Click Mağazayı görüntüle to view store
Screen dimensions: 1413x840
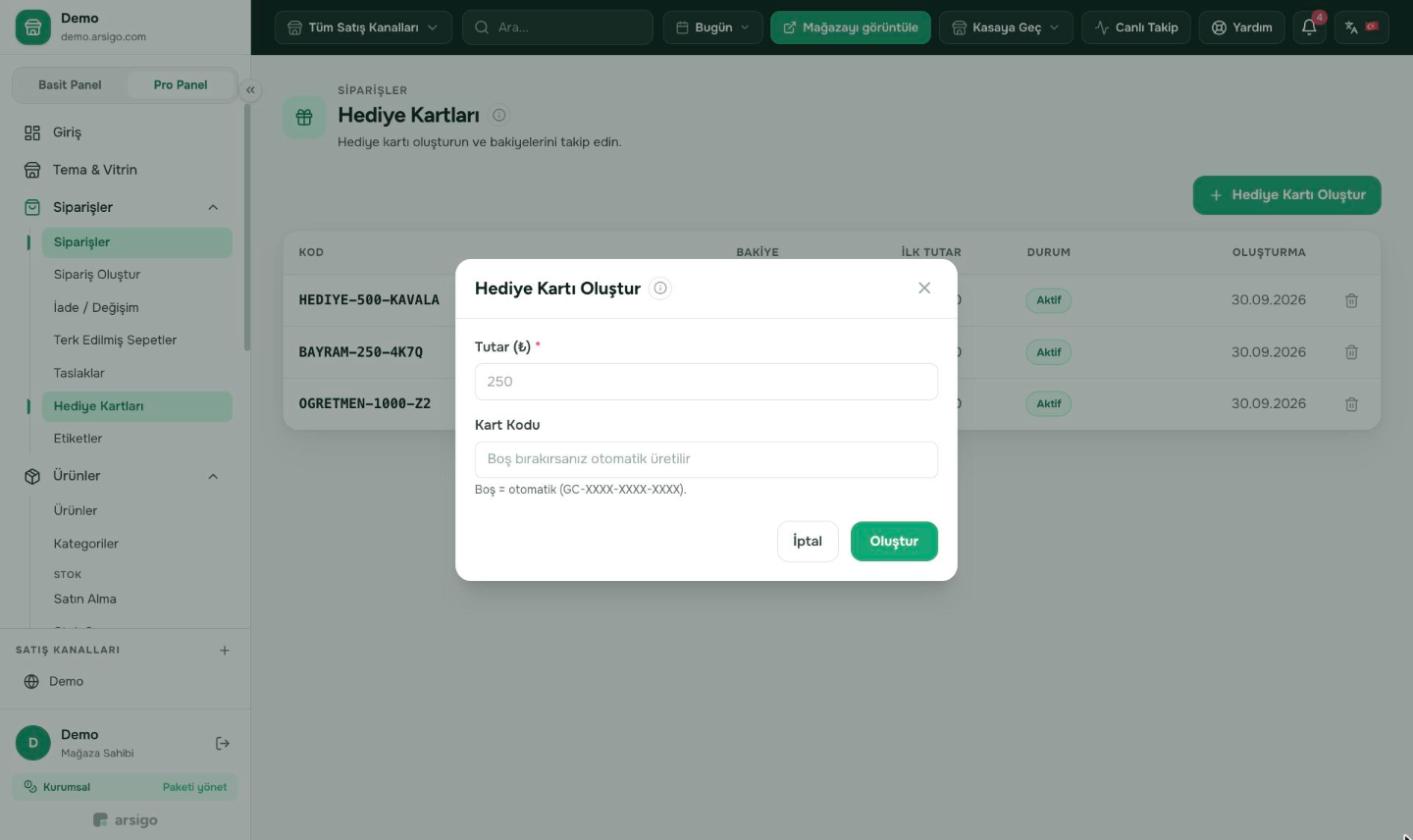coord(850,27)
